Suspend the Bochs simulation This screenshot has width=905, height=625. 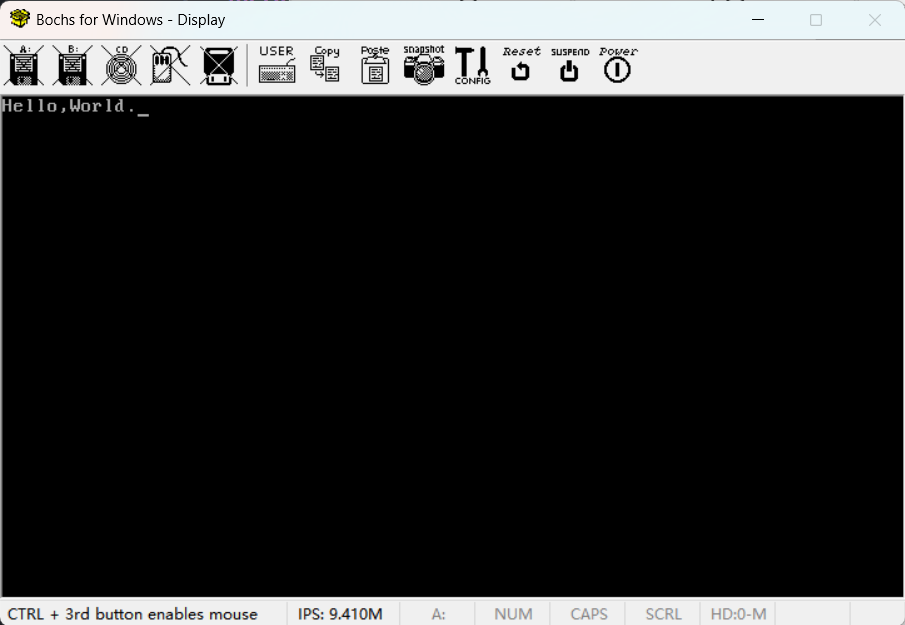coord(569,65)
